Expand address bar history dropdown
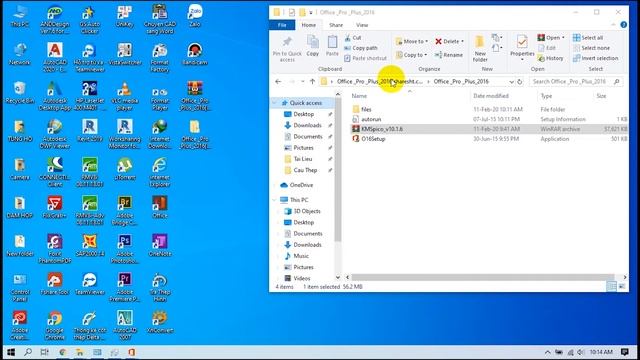This screenshot has height=360, width=640. click(511, 82)
